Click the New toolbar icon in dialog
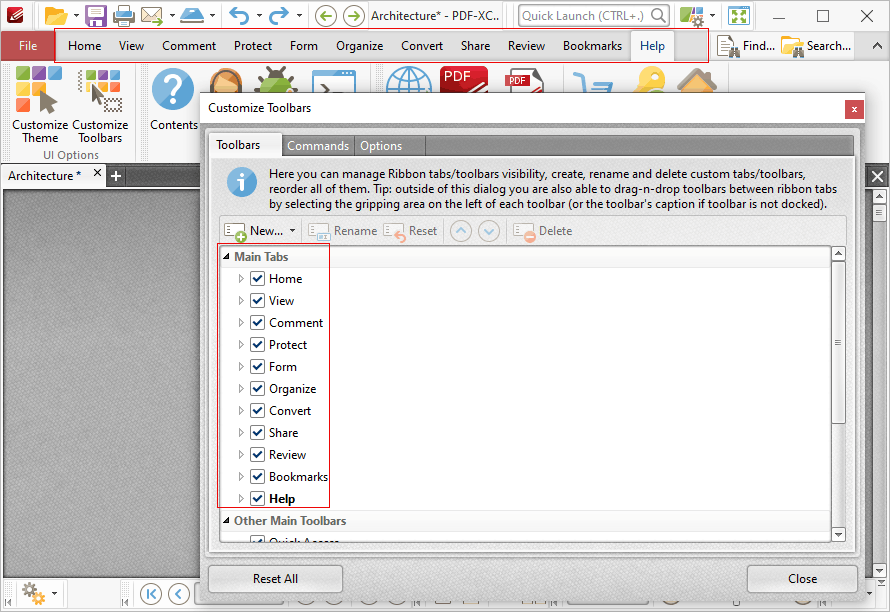The width and height of the screenshot is (890, 612). [x=235, y=231]
